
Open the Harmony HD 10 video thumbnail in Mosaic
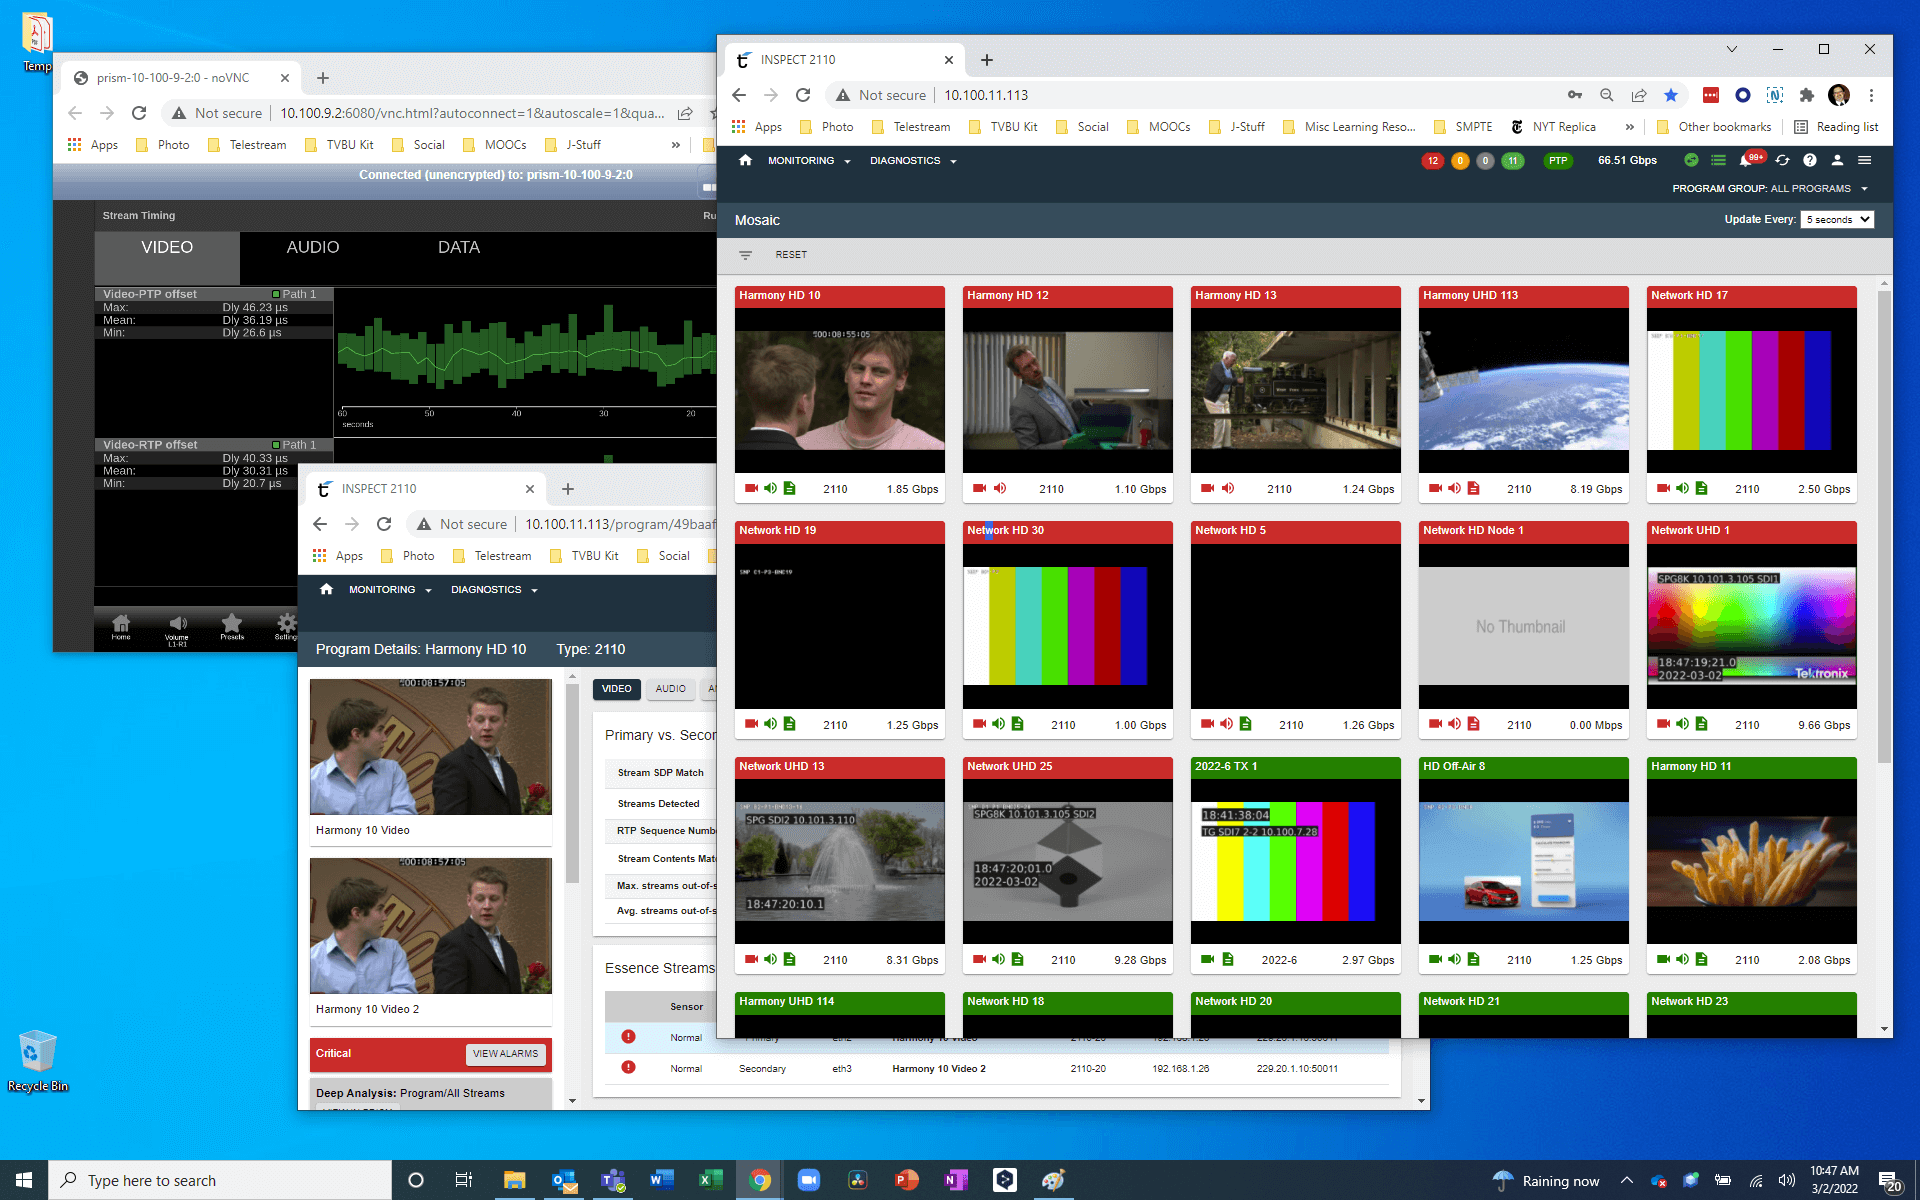click(840, 390)
